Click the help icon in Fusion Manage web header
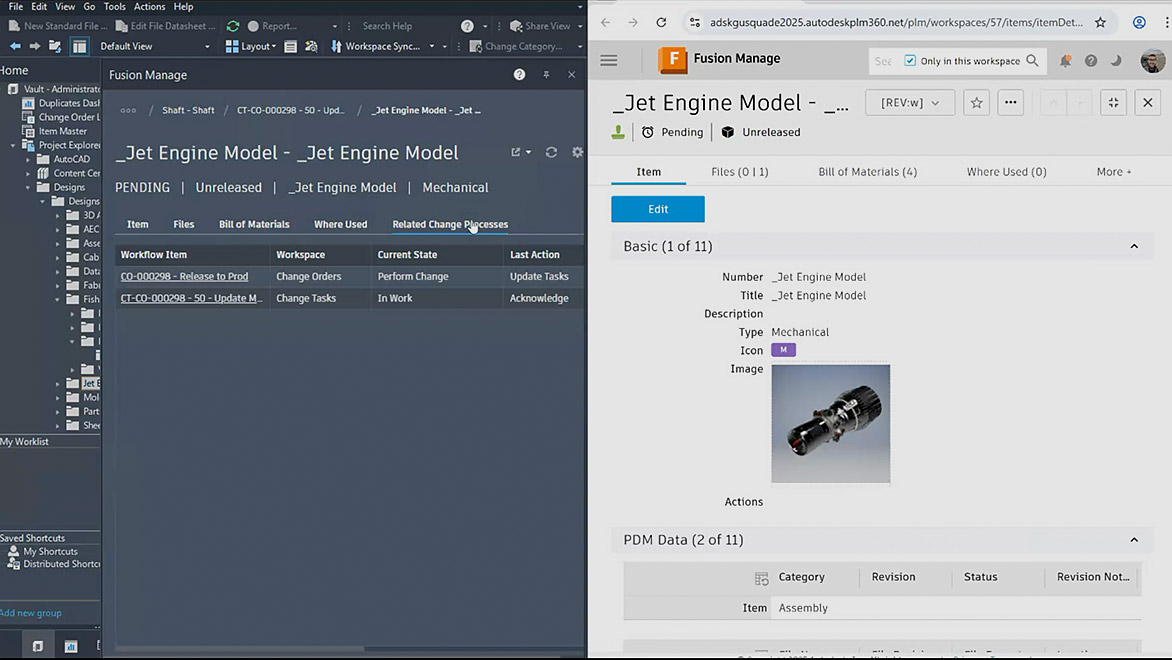 point(1091,61)
